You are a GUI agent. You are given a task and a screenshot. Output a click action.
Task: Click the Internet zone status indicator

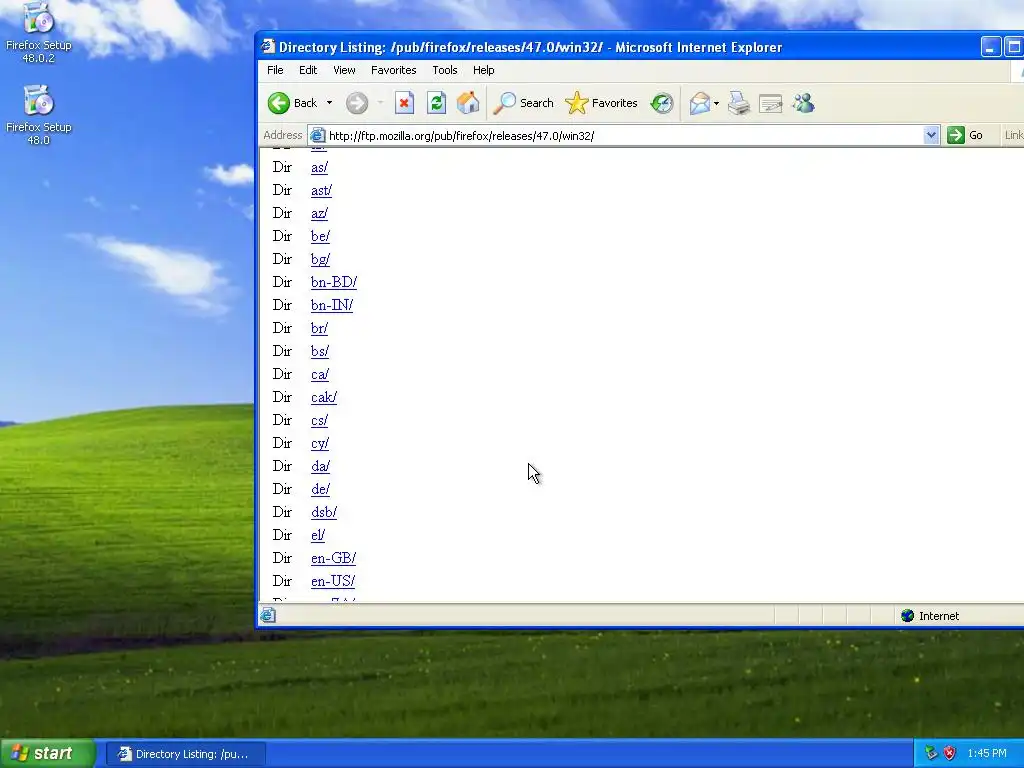coord(930,616)
